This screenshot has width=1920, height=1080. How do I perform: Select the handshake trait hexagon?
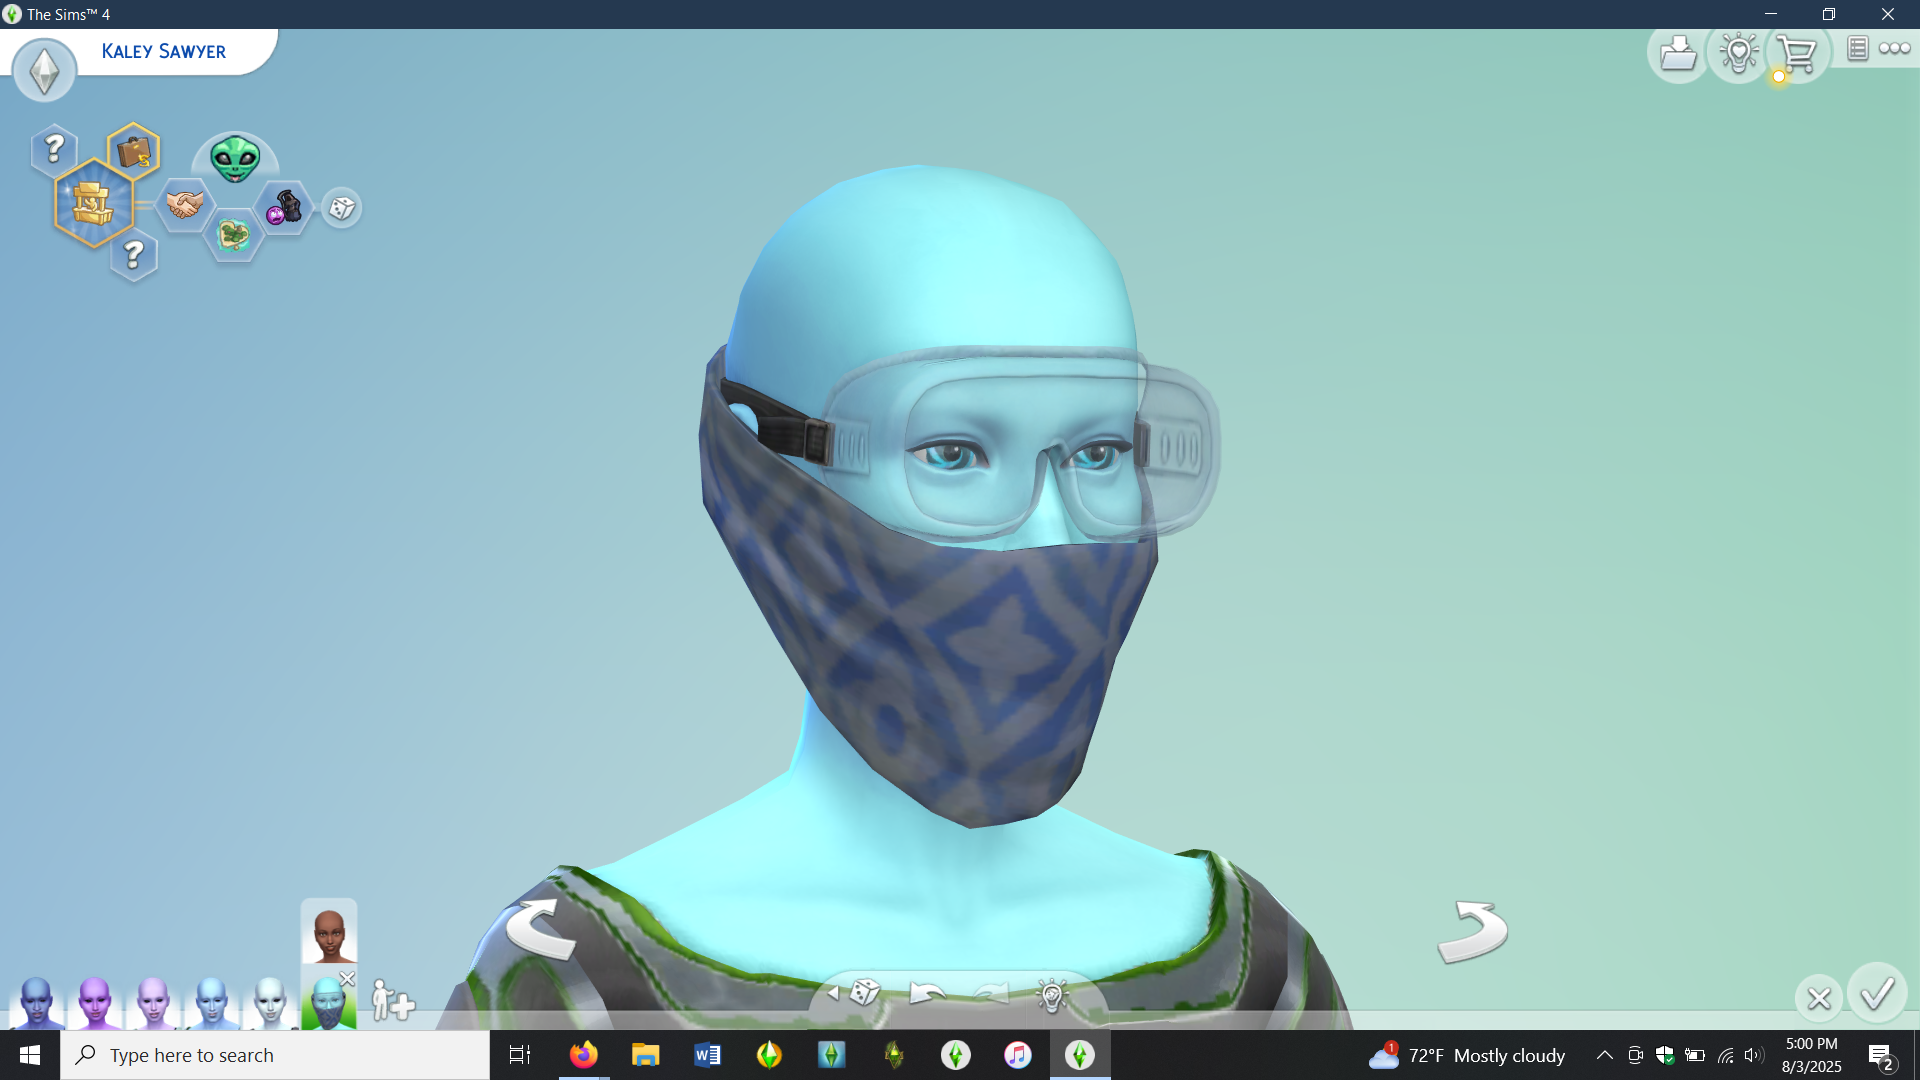[185, 205]
